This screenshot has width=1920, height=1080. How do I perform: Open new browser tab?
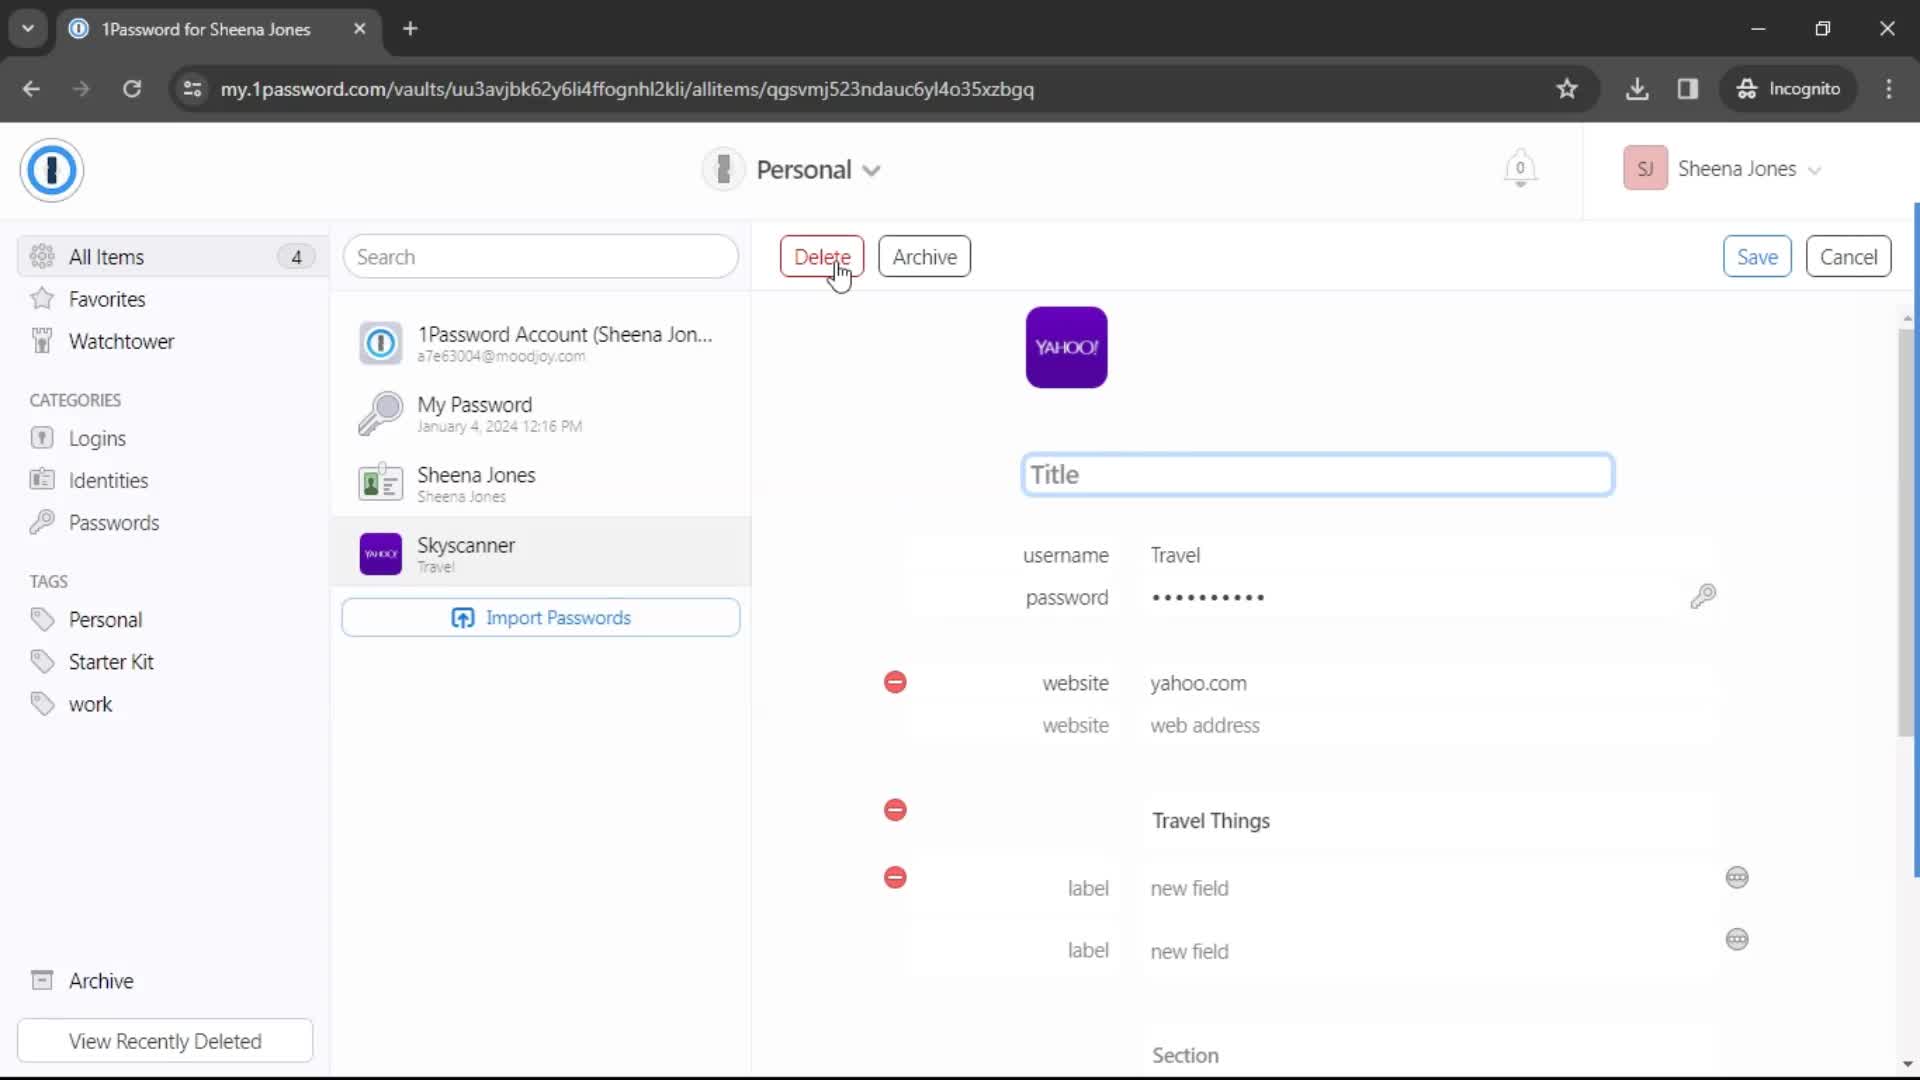(410, 29)
